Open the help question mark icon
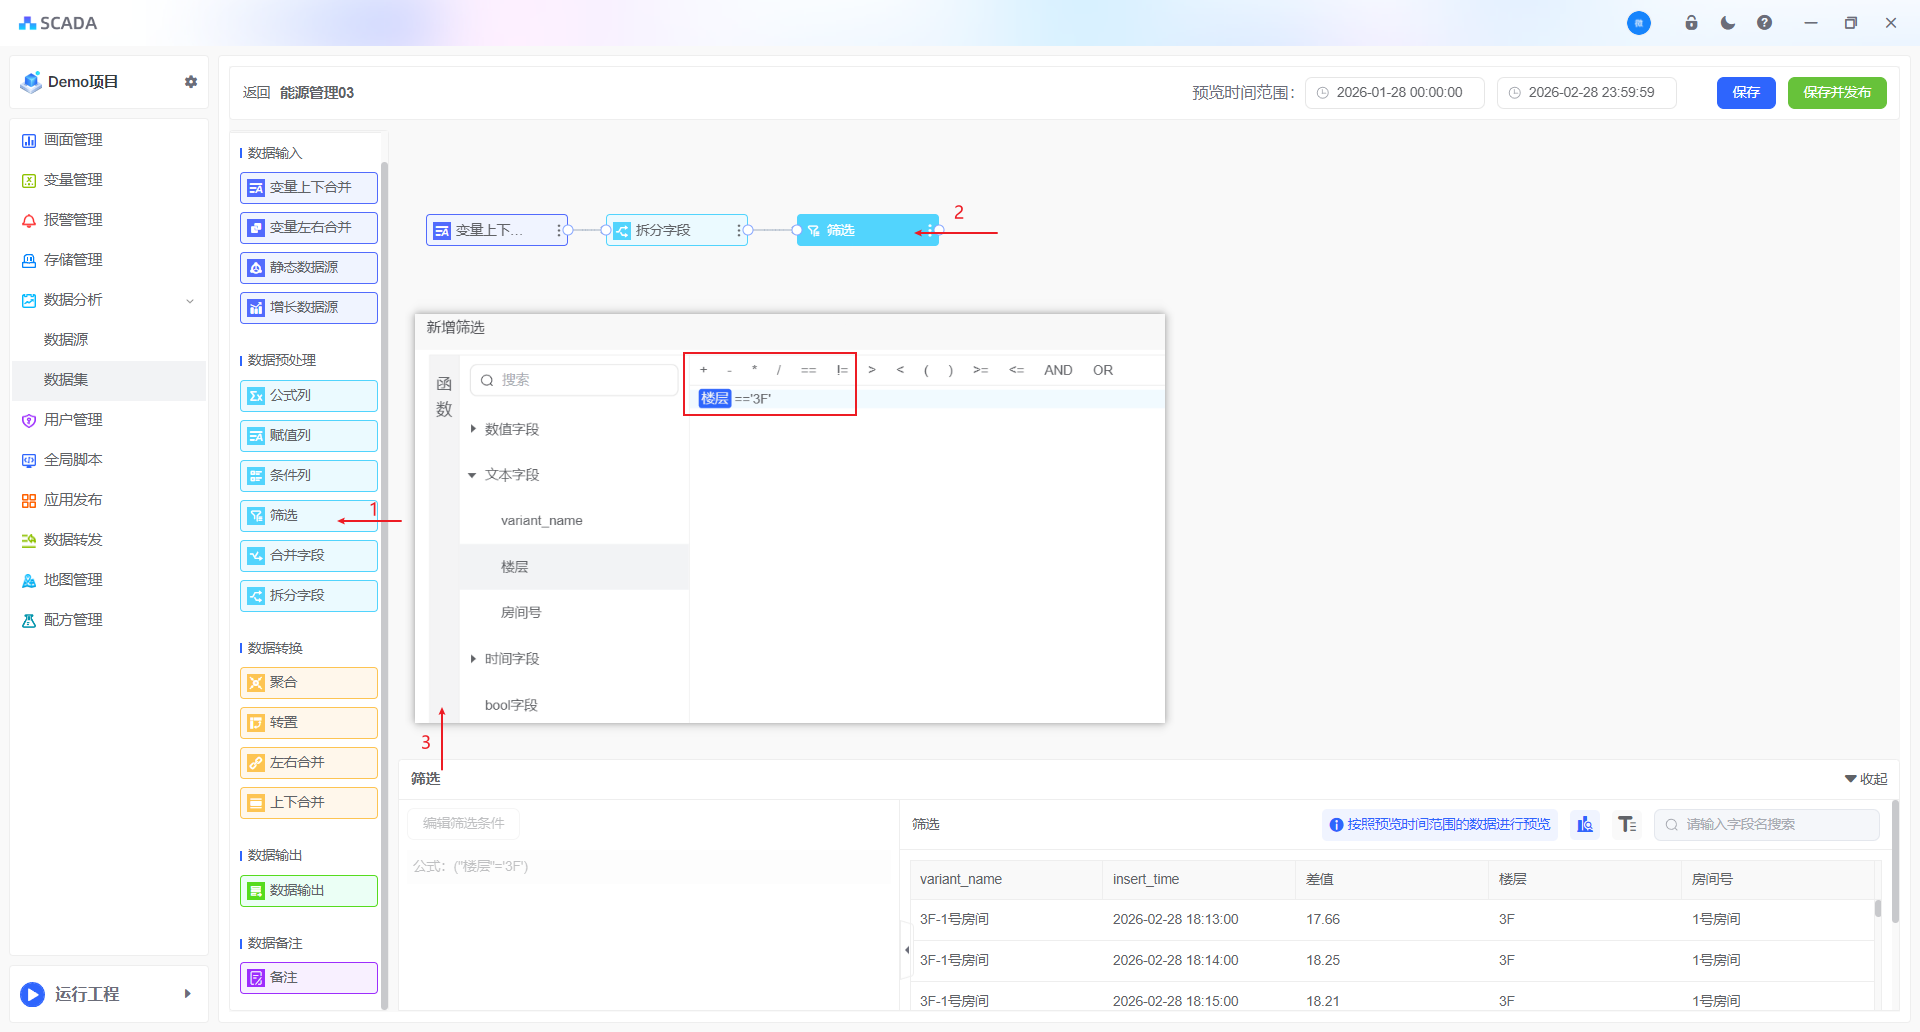This screenshot has height=1032, width=1920. coord(1764,23)
